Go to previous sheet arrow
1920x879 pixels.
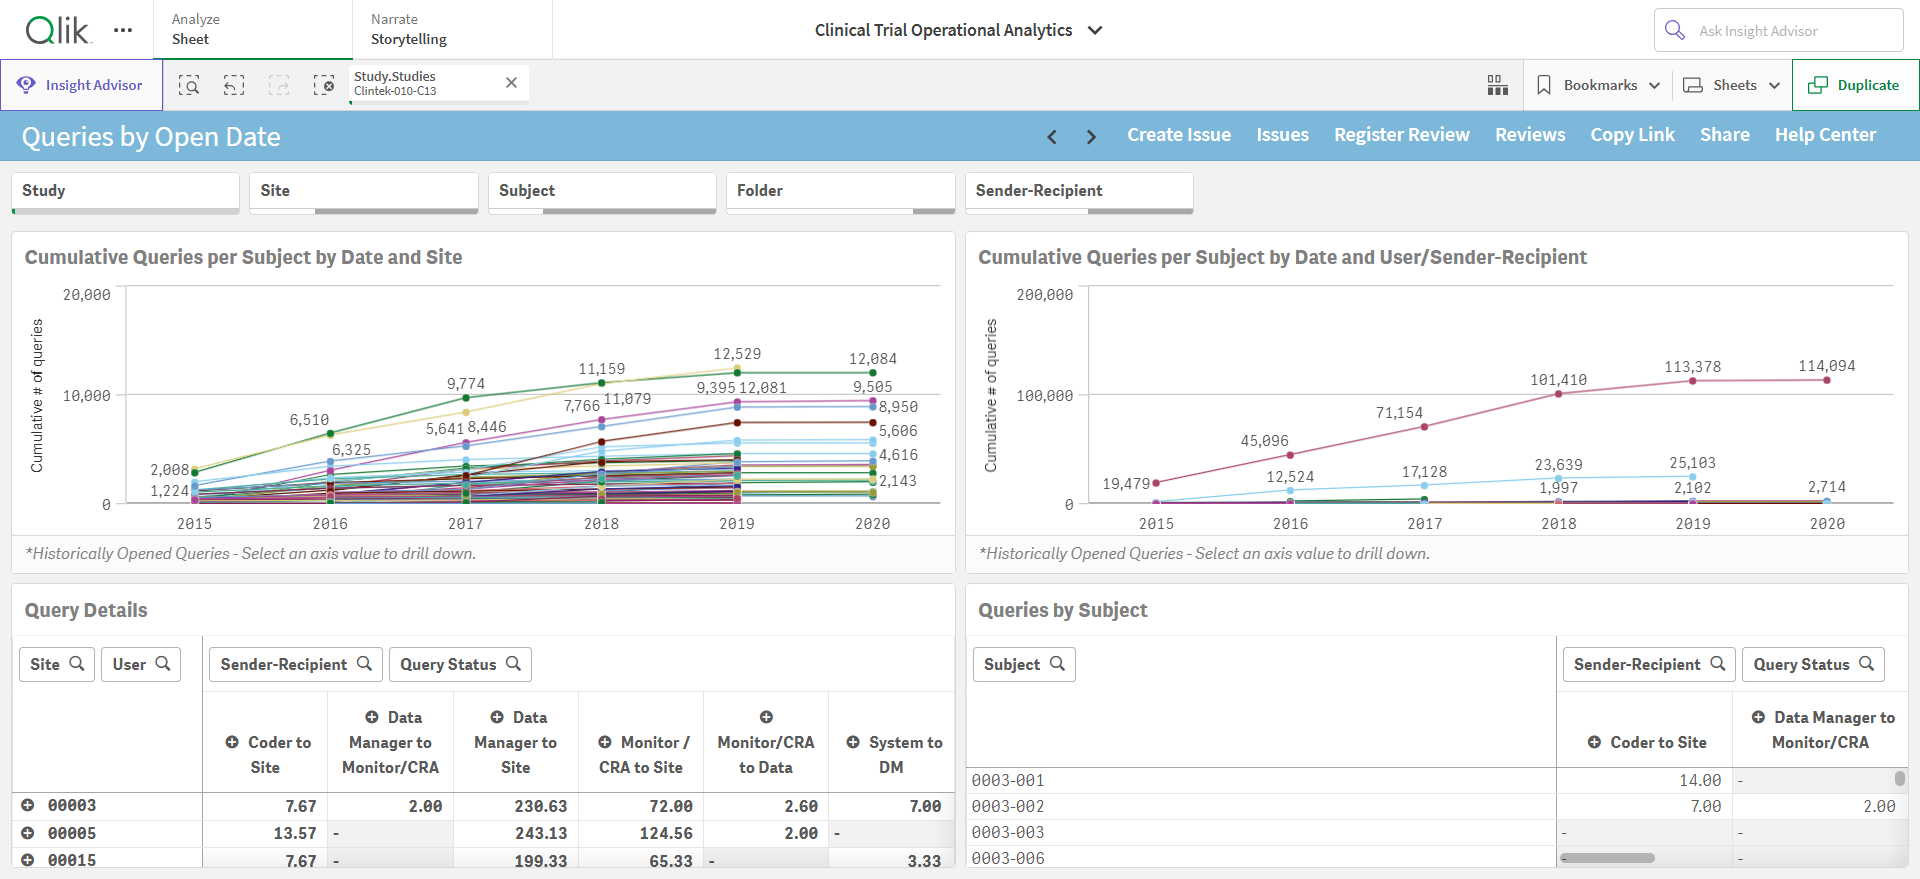[x=1052, y=136]
